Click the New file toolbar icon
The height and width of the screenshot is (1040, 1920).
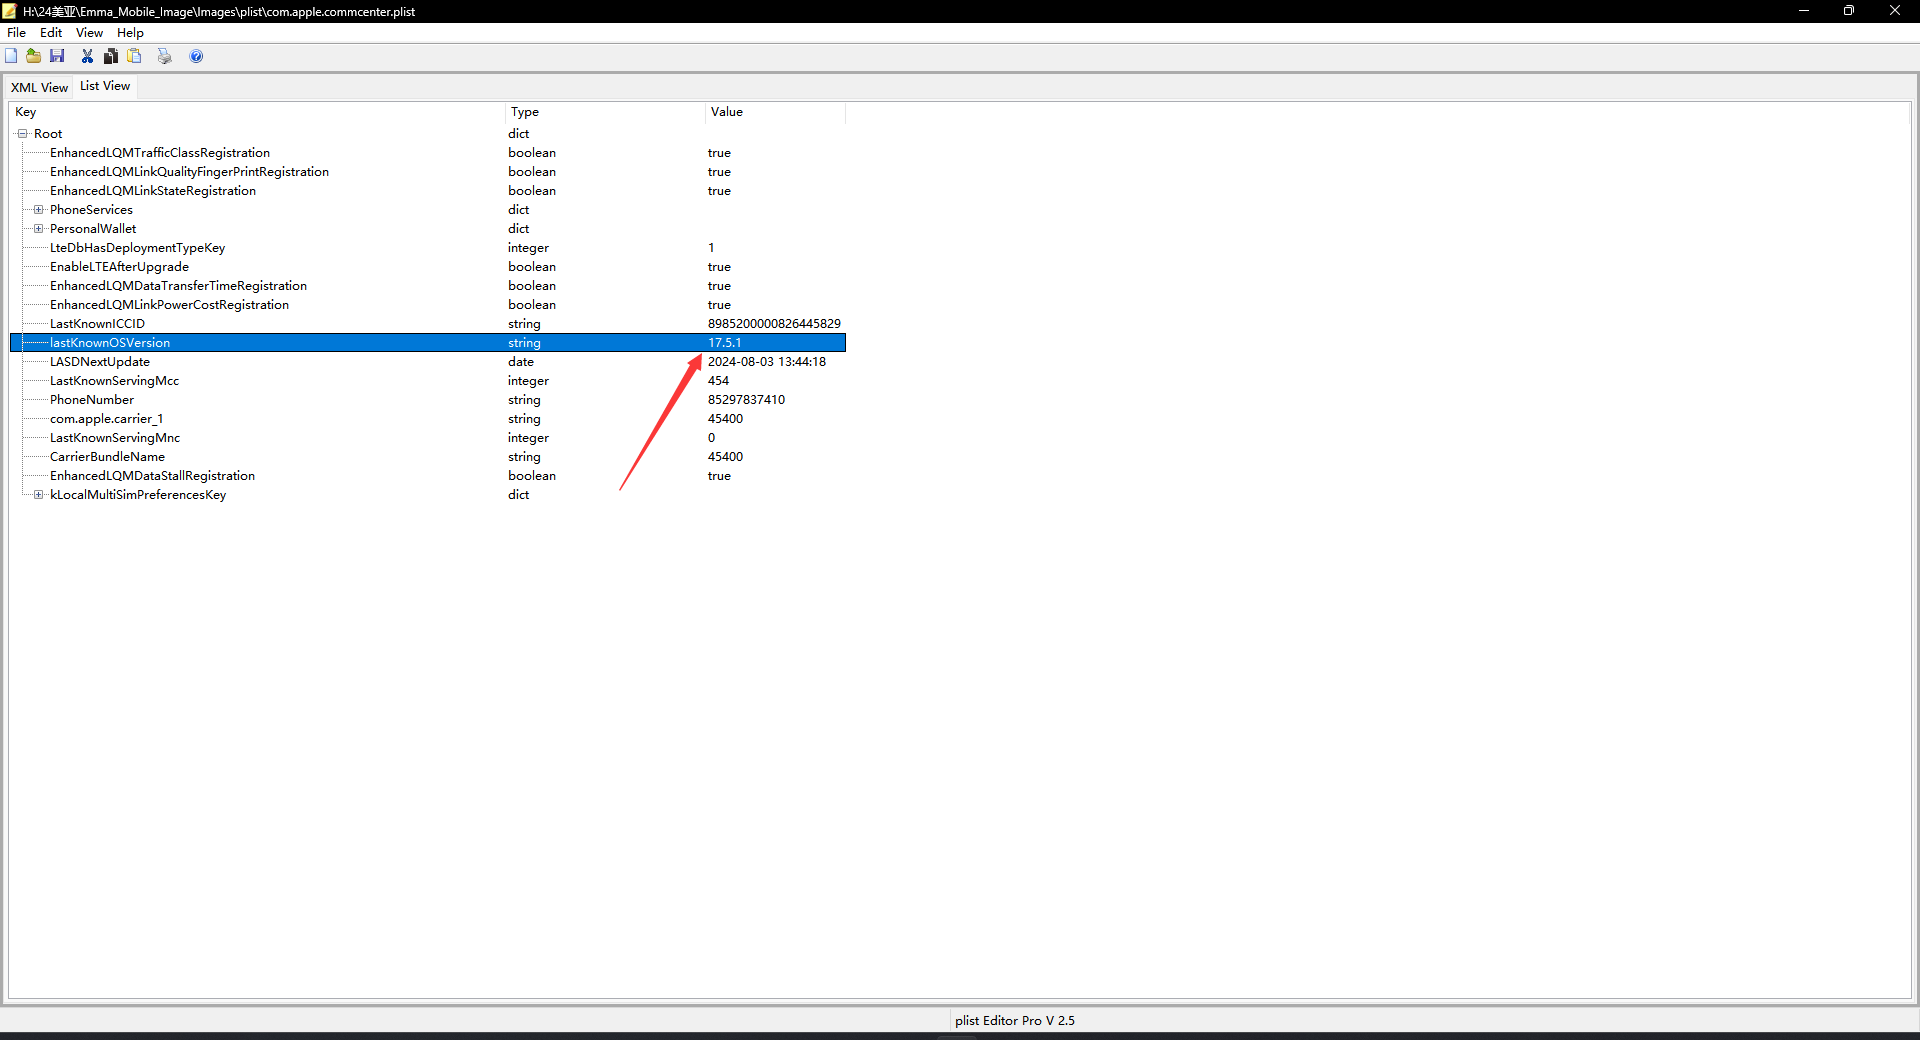pyautogui.click(x=11, y=56)
